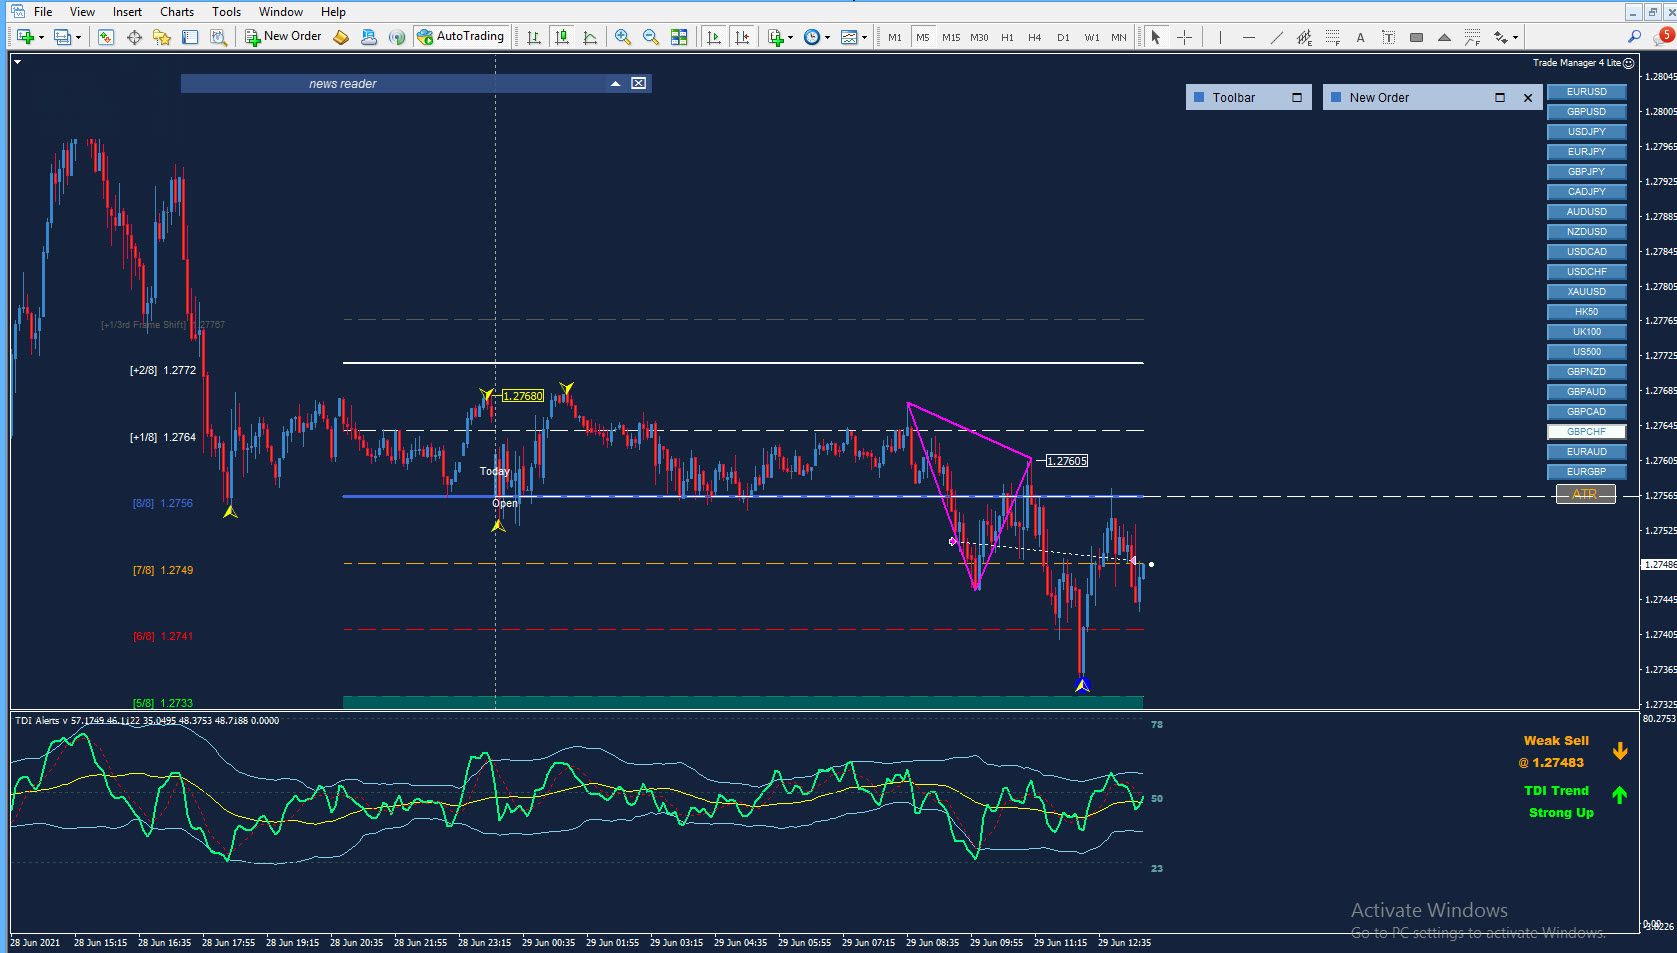This screenshot has width=1677, height=953.
Task: Click the New Order toolbar button
Action: coord(284,36)
